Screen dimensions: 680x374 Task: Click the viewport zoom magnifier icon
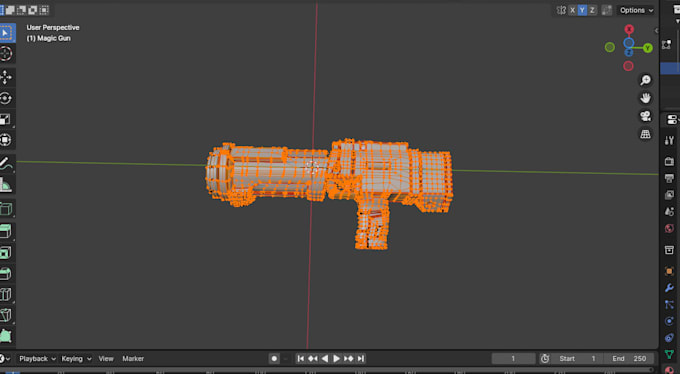[645, 80]
